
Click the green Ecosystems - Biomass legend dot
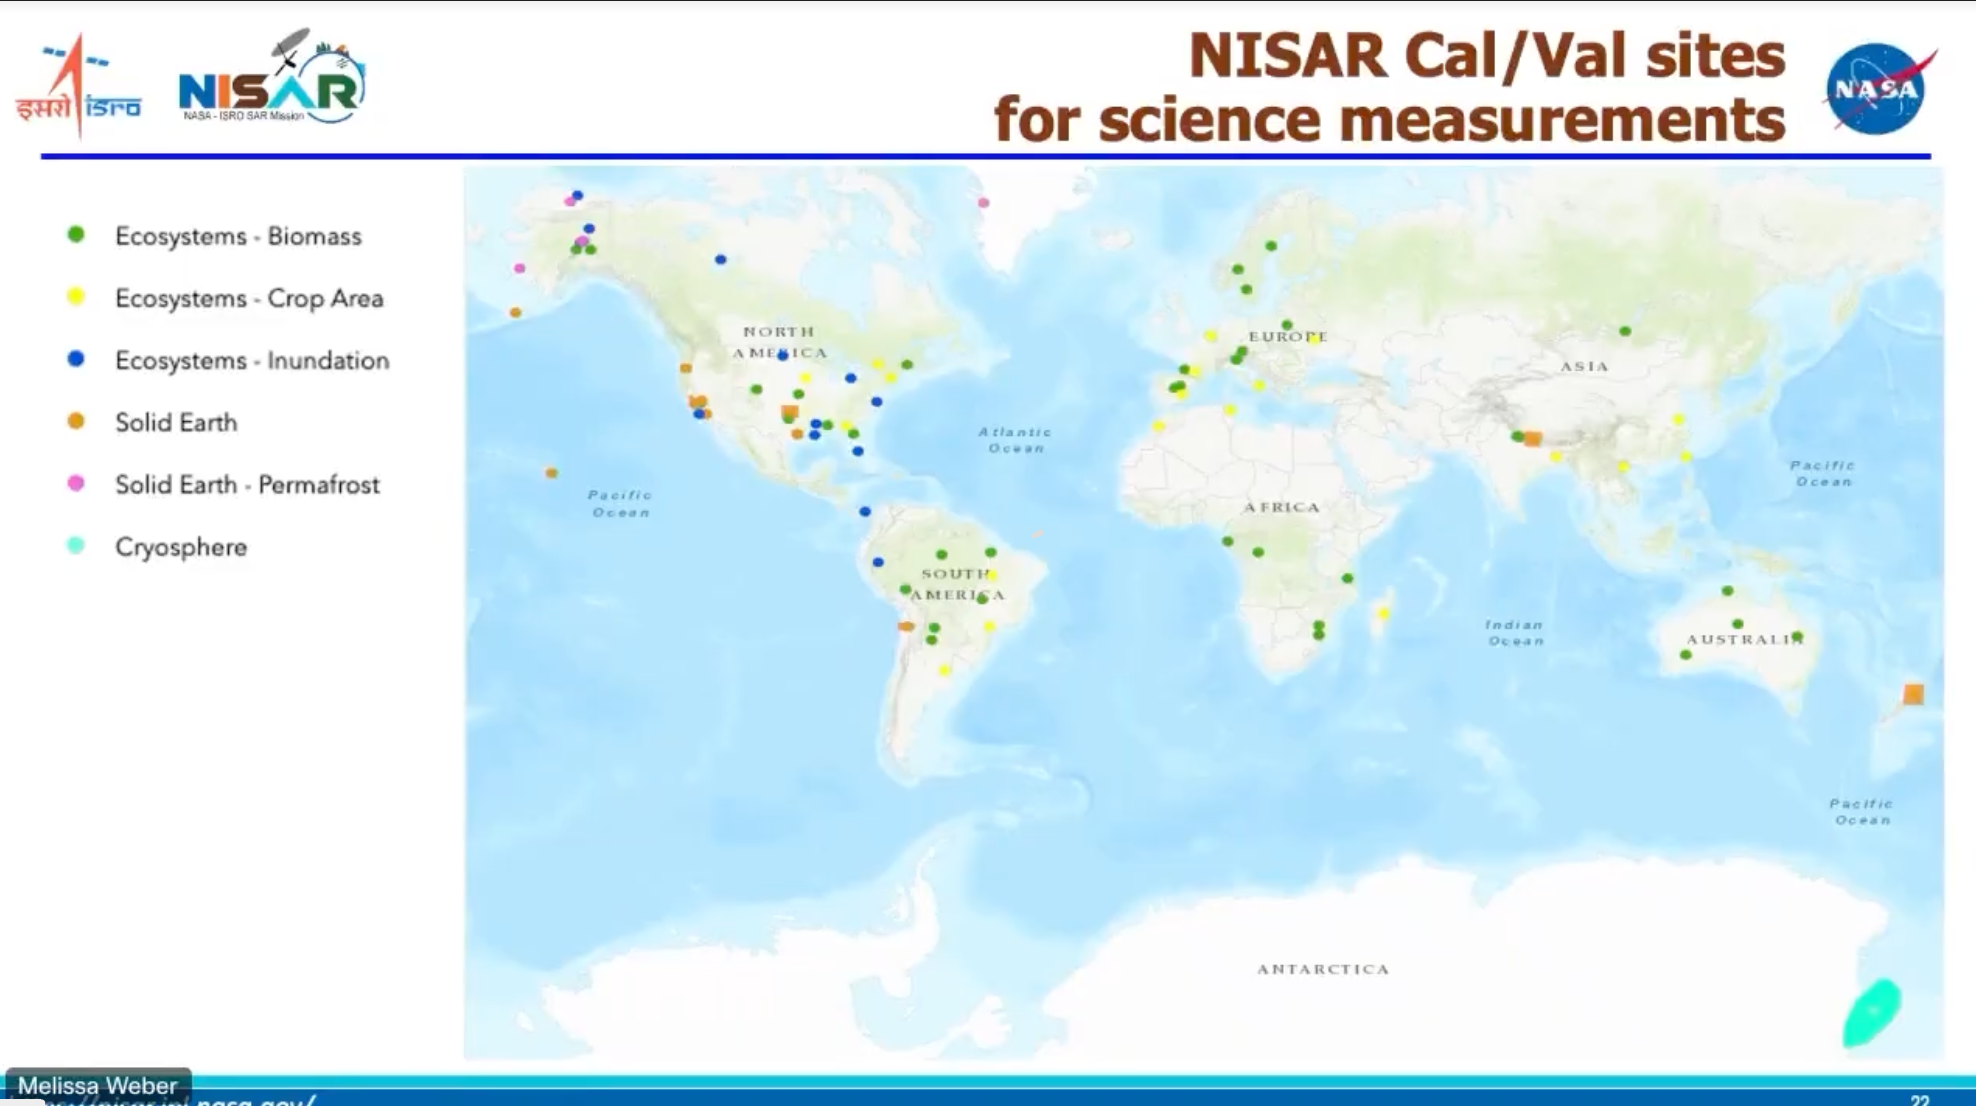coord(76,235)
